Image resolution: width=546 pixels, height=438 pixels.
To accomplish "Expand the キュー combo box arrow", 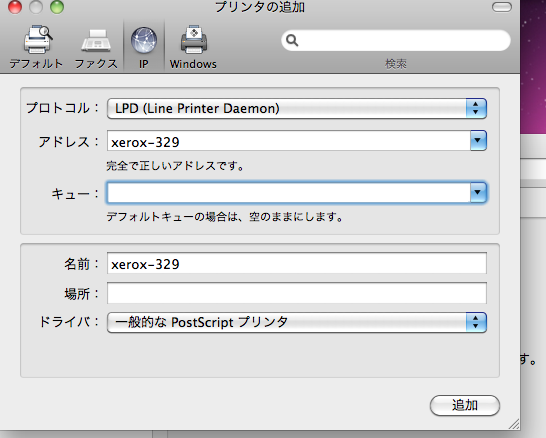I will 478,192.
